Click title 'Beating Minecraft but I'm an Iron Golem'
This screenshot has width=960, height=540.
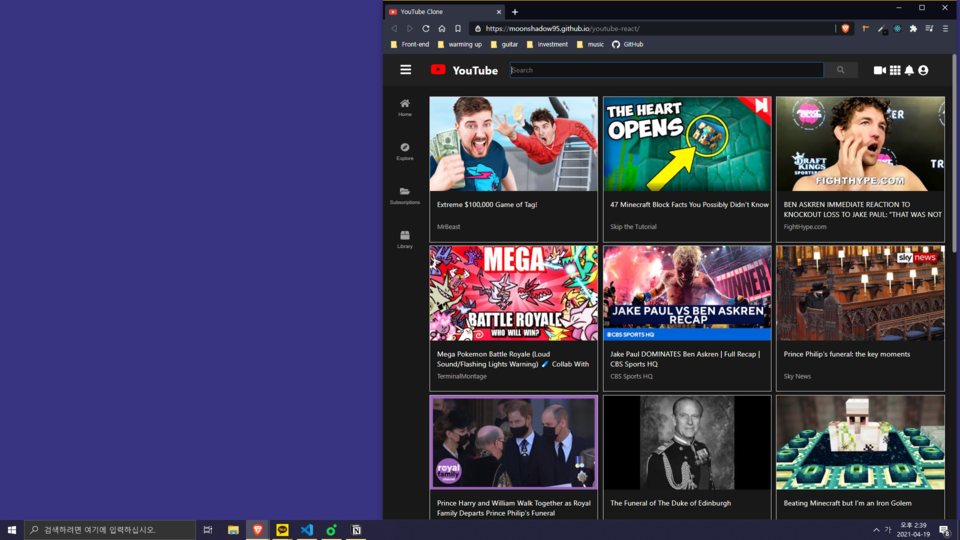[847, 503]
